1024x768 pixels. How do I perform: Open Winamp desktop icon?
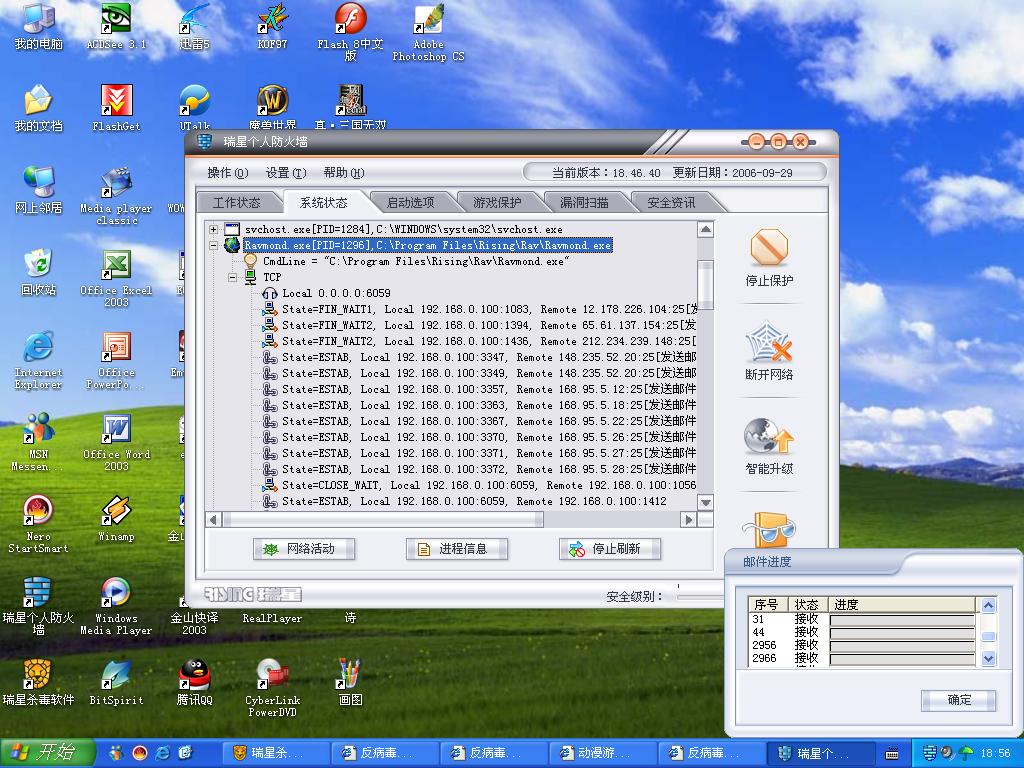click(x=116, y=519)
